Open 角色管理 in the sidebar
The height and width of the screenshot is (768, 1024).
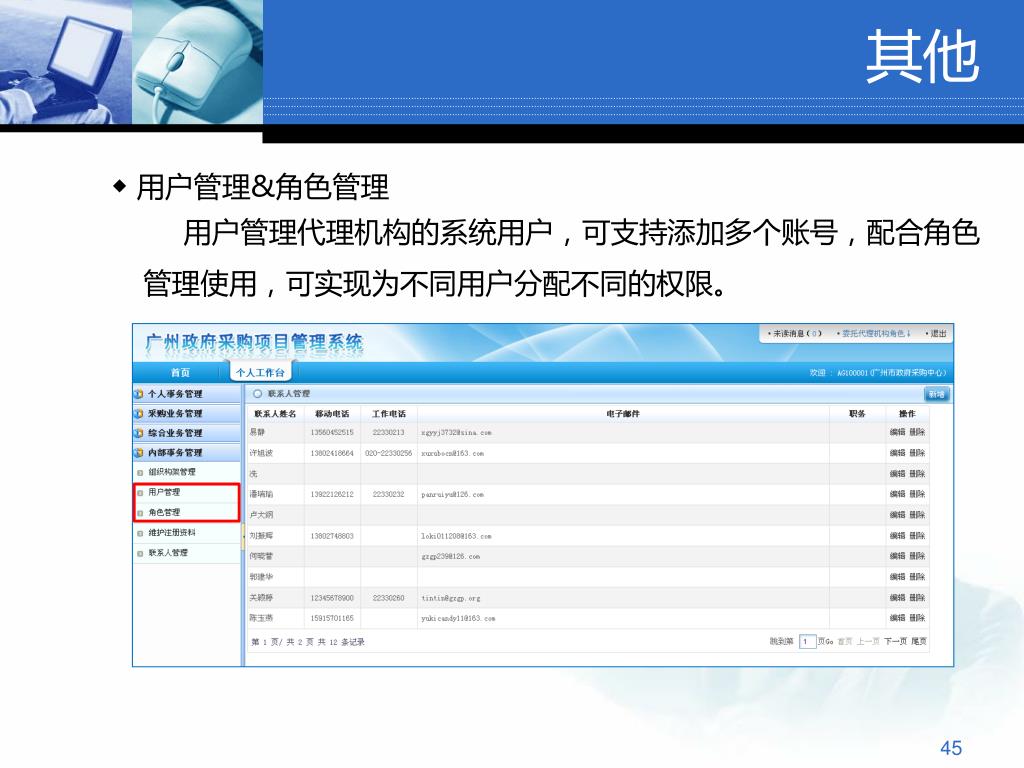coord(164,512)
